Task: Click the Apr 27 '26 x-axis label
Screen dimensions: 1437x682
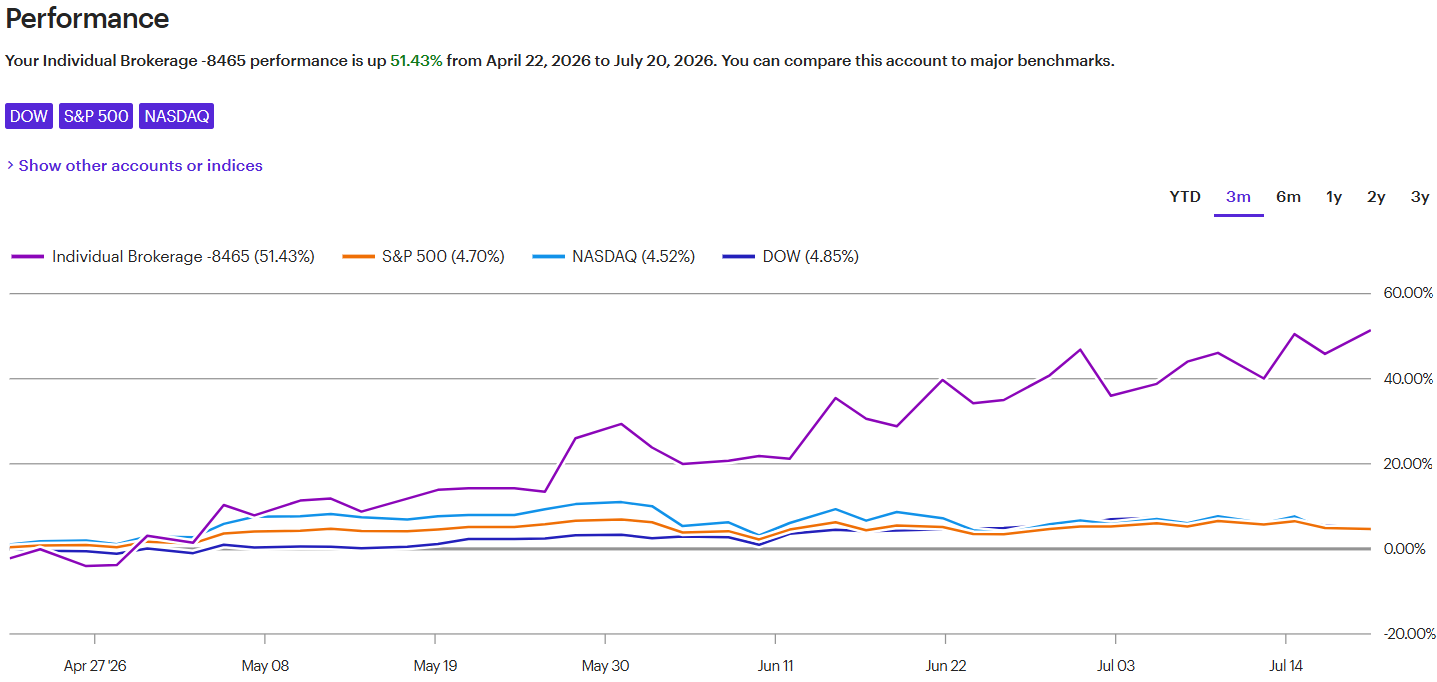Action: [95, 666]
